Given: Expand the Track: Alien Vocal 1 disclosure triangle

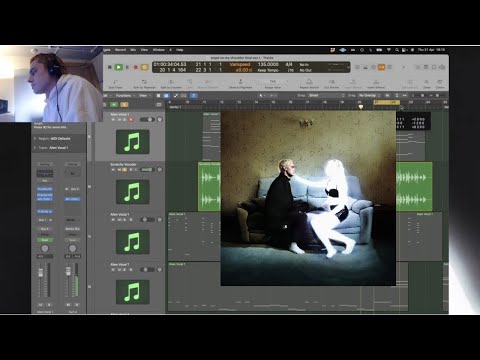Looking at the screenshot, I should click(35, 147).
